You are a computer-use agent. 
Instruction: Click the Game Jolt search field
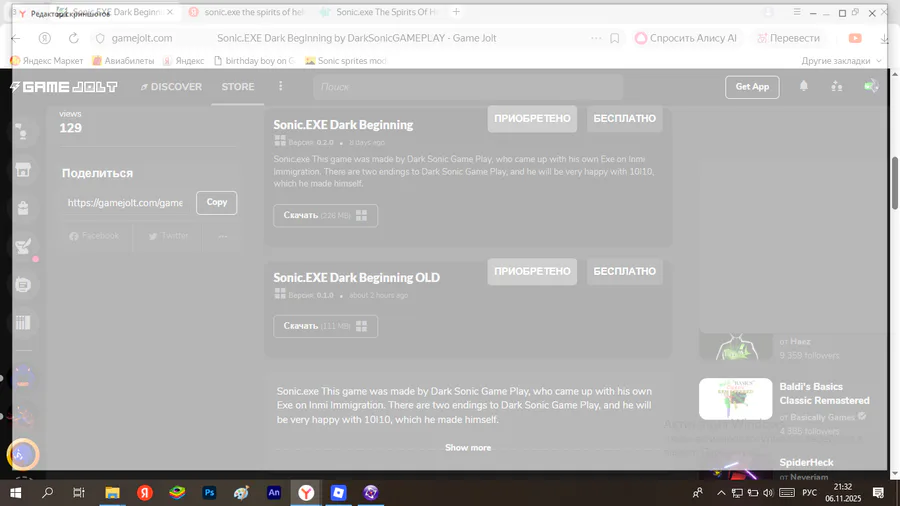click(468, 87)
